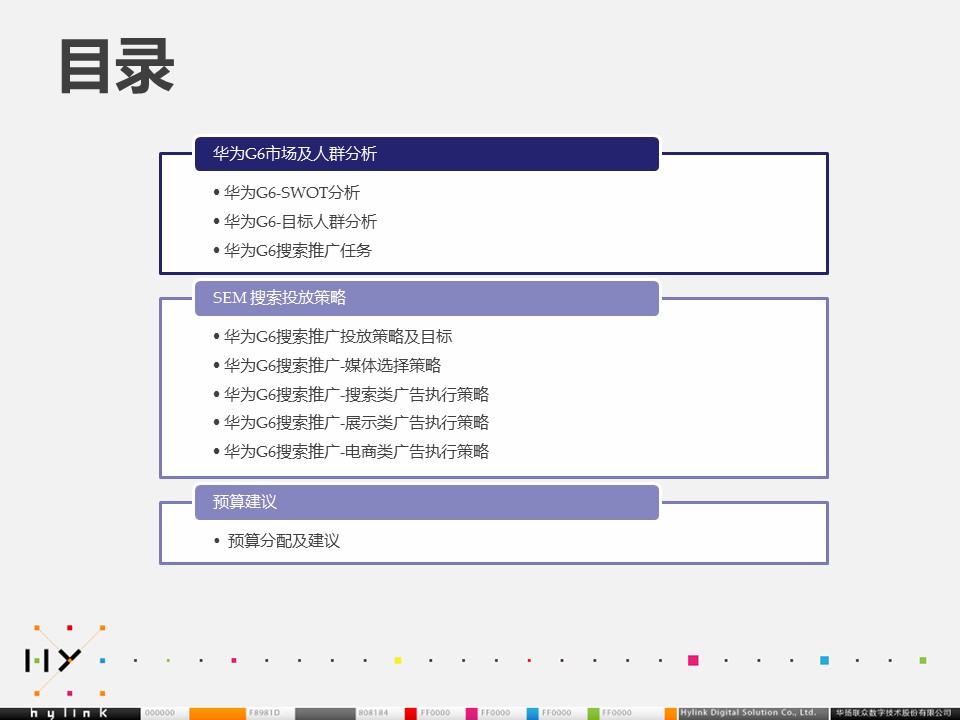The image size is (960, 720).
Task: Click the hylink wordmark in the footer
Action: [x=68, y=712]
